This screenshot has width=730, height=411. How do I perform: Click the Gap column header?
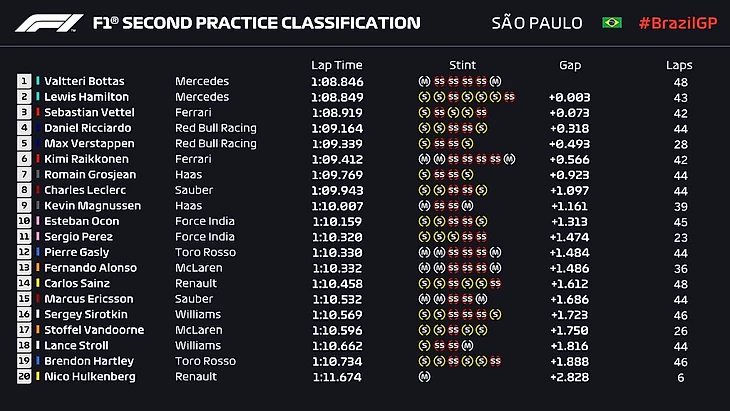tap(570, 65)
